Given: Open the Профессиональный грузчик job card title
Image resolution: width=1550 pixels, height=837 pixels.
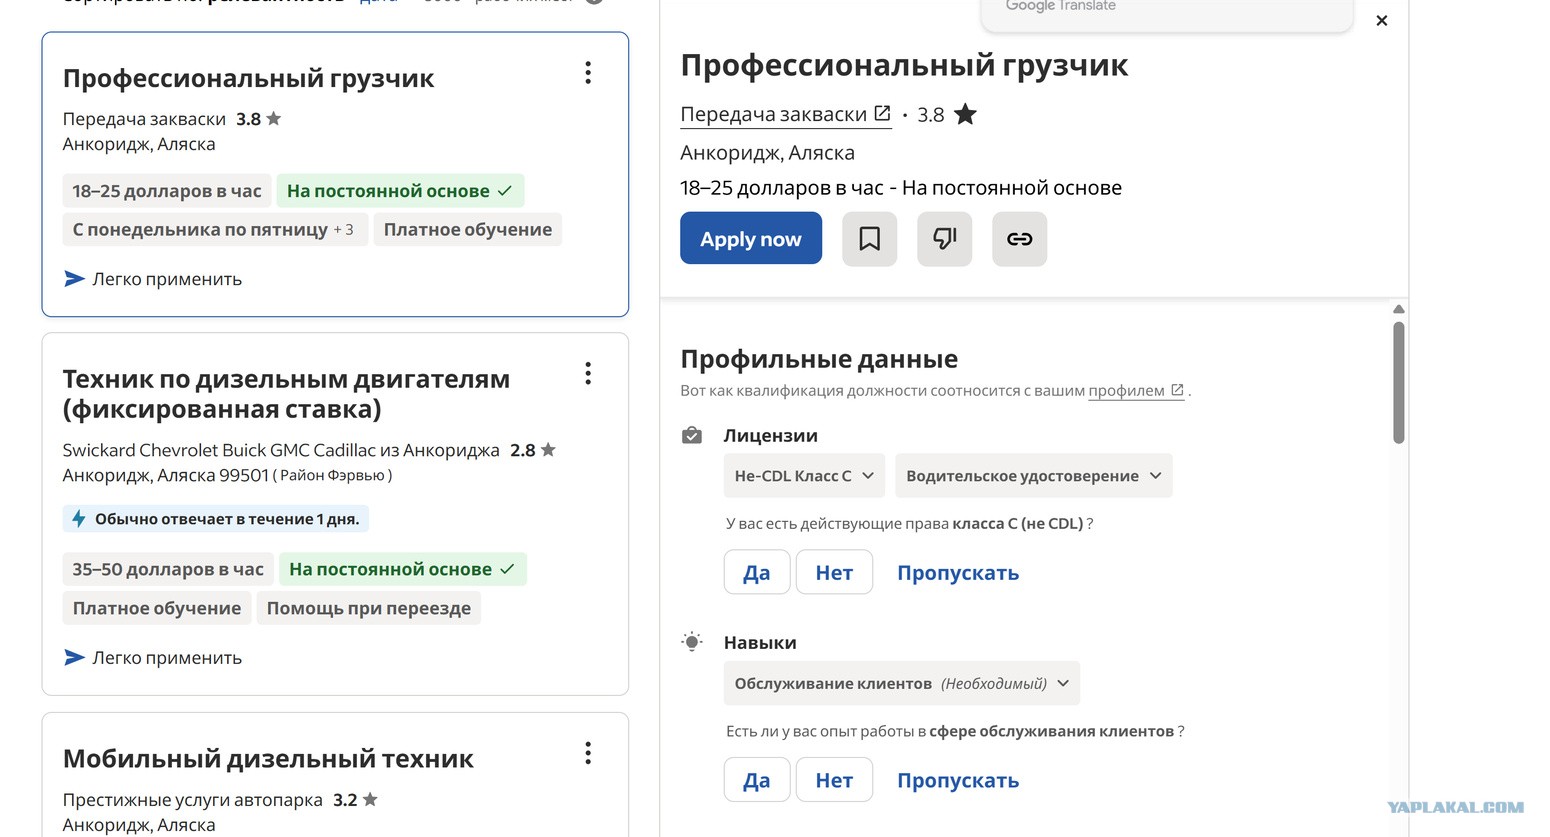Looking at the screenshot, I should pyautogui.click(x=248, y=78).
